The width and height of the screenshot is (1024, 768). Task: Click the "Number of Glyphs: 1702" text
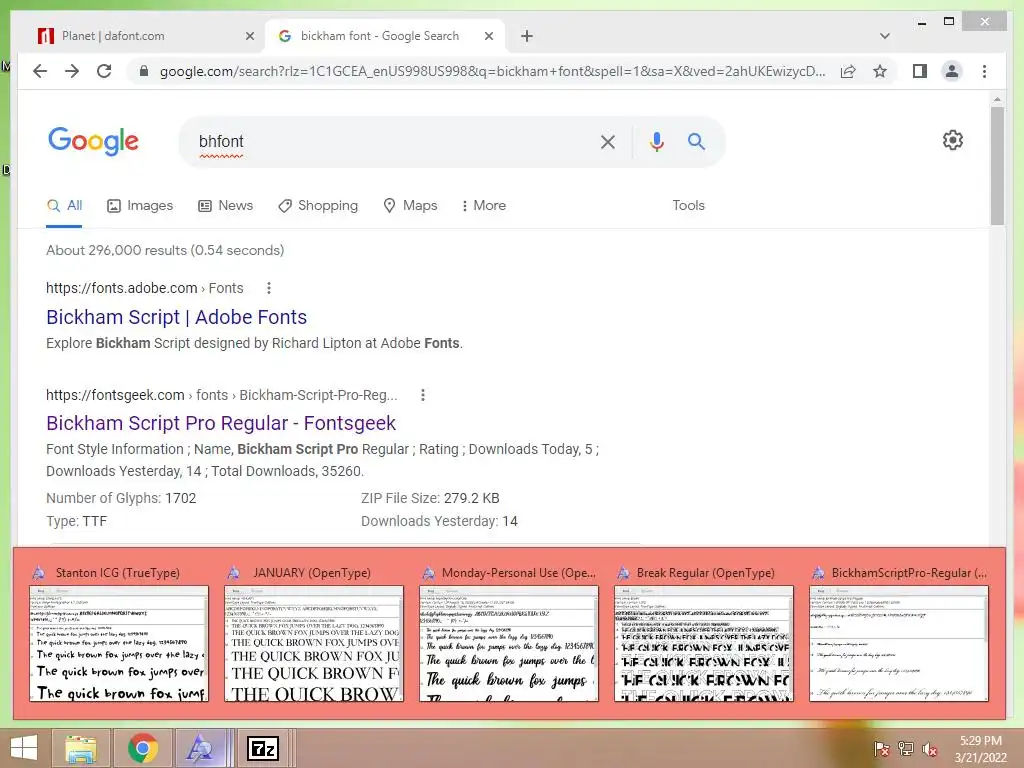click(x=121, y=498)
